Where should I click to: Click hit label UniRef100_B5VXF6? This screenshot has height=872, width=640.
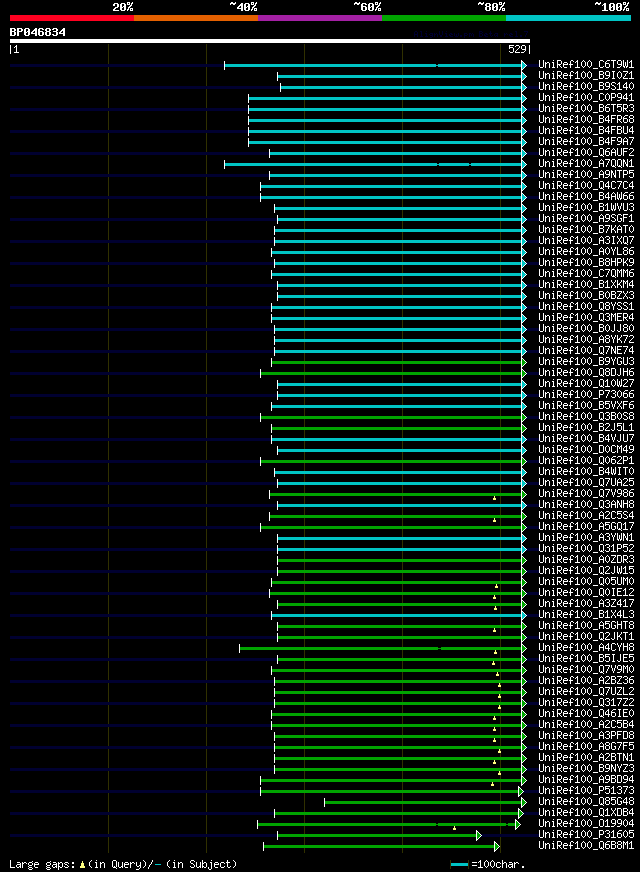[586, 406]
